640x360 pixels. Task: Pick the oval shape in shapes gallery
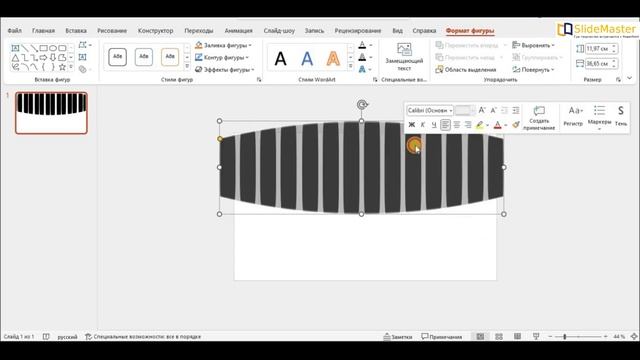click(53, 48)
